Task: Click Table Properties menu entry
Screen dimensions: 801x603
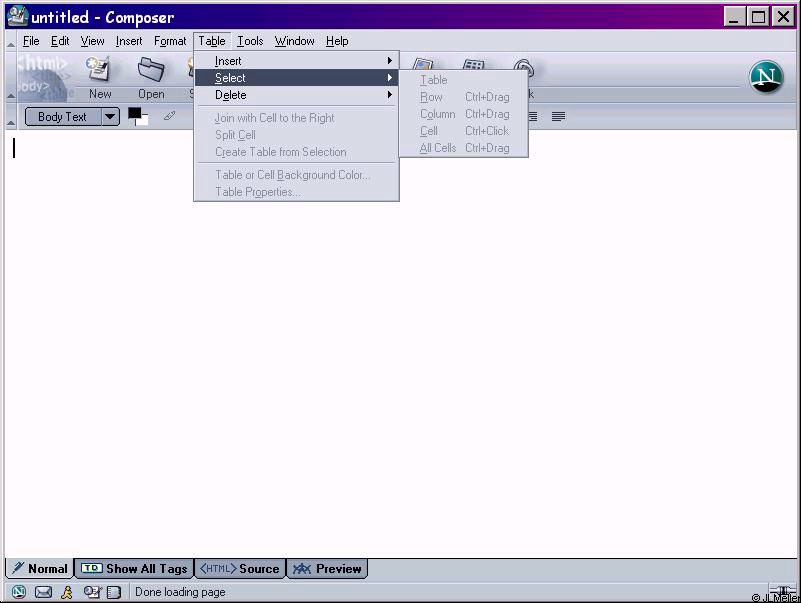Action: coord(296,192)
